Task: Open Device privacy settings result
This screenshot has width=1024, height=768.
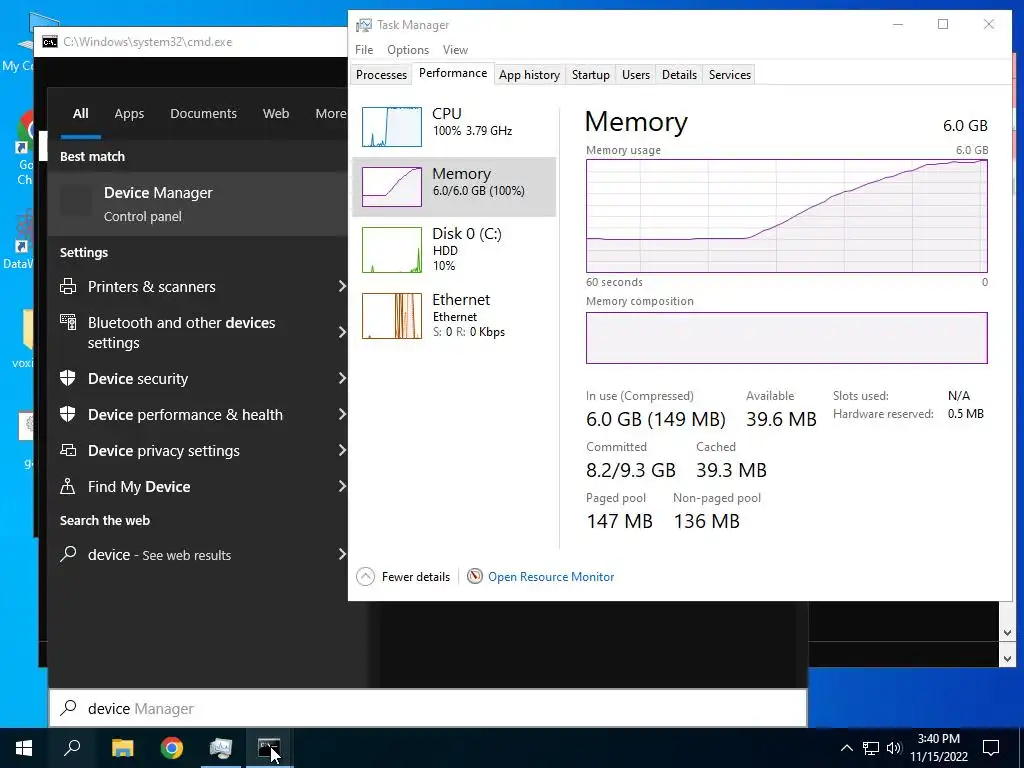Action: [x=198, y=450]
